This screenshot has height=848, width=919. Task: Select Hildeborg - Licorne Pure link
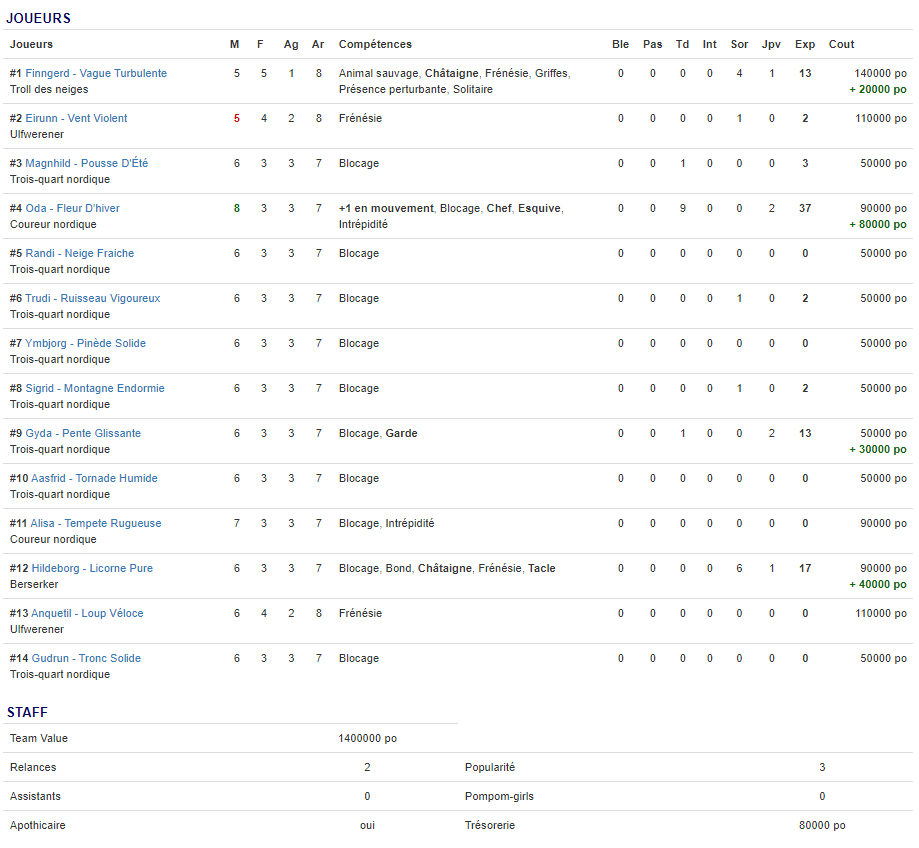92,568
